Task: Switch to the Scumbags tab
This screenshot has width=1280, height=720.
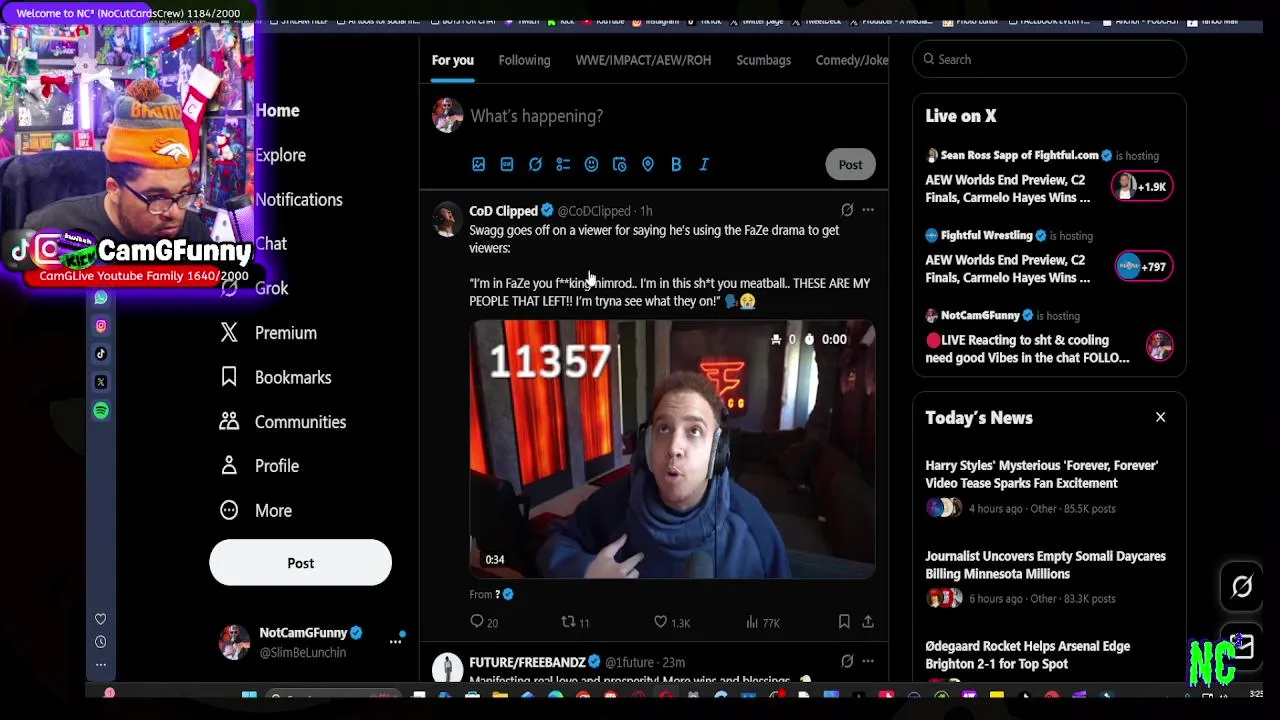Action: pos(763,60)
